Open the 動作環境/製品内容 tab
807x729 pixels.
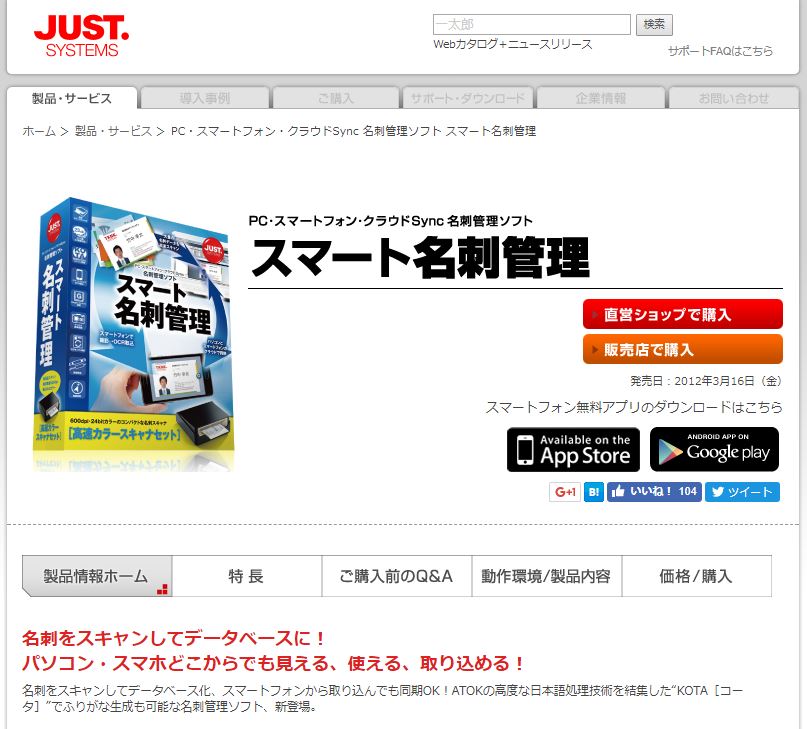pyautogui.click(x=546, y=576)
